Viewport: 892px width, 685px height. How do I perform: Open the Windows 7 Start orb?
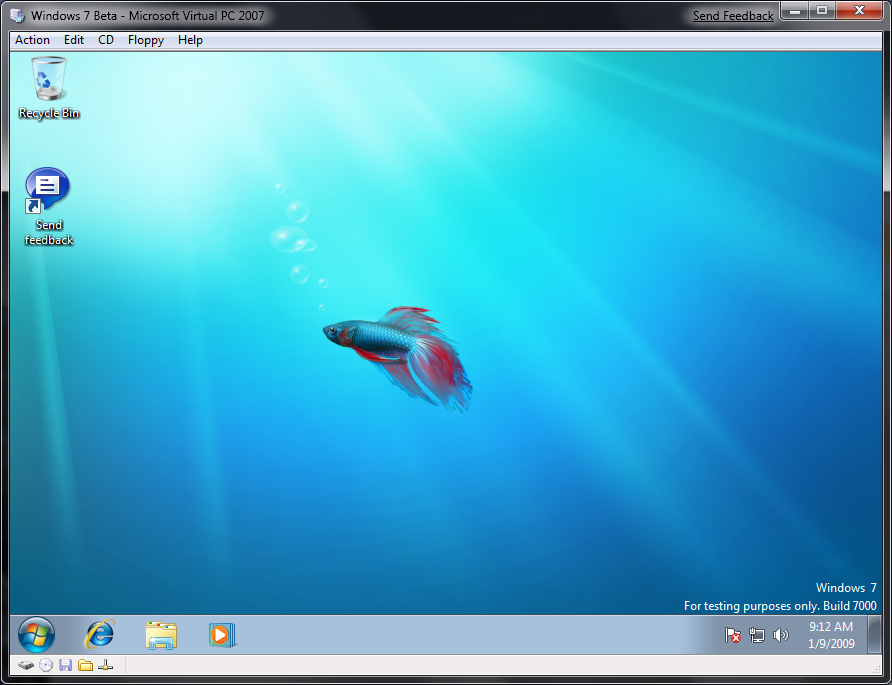point(36,634)
